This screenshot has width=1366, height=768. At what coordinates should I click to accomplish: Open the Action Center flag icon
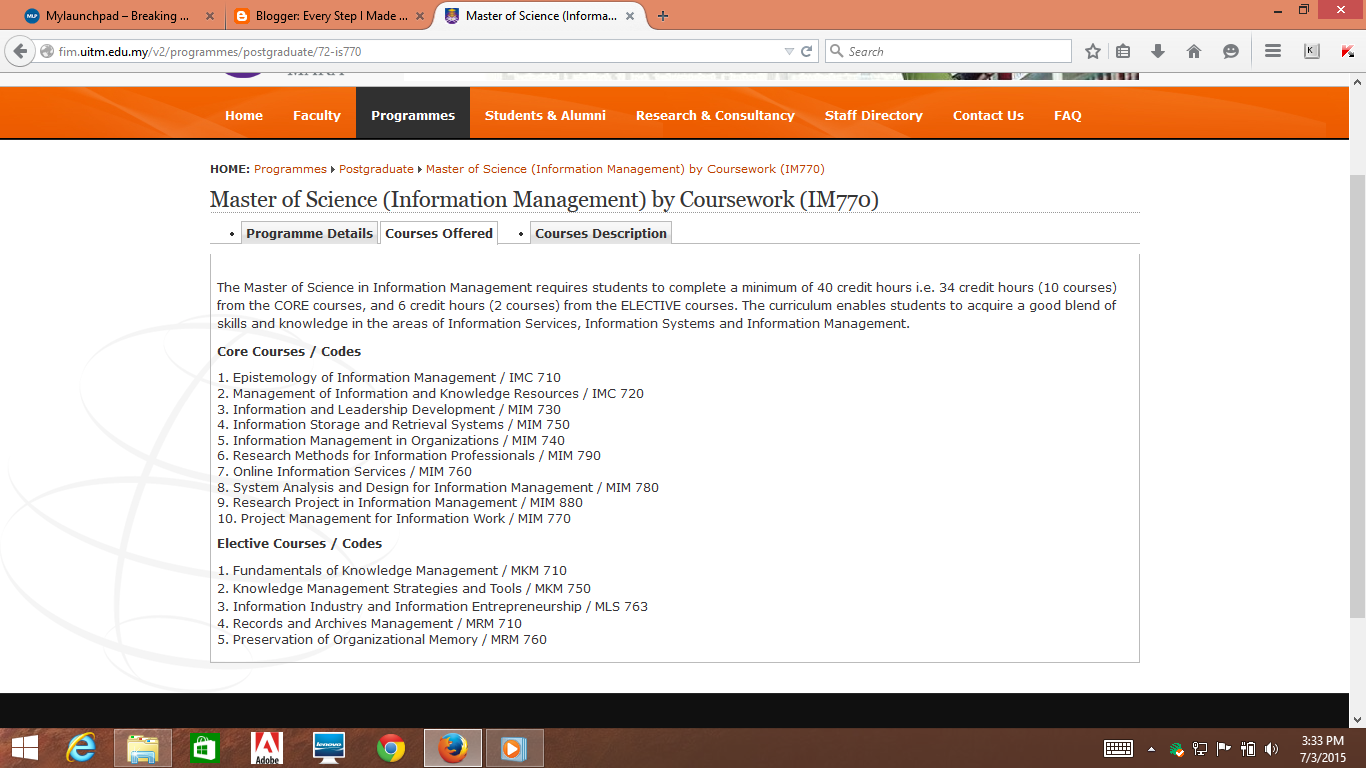[1223, 748]
